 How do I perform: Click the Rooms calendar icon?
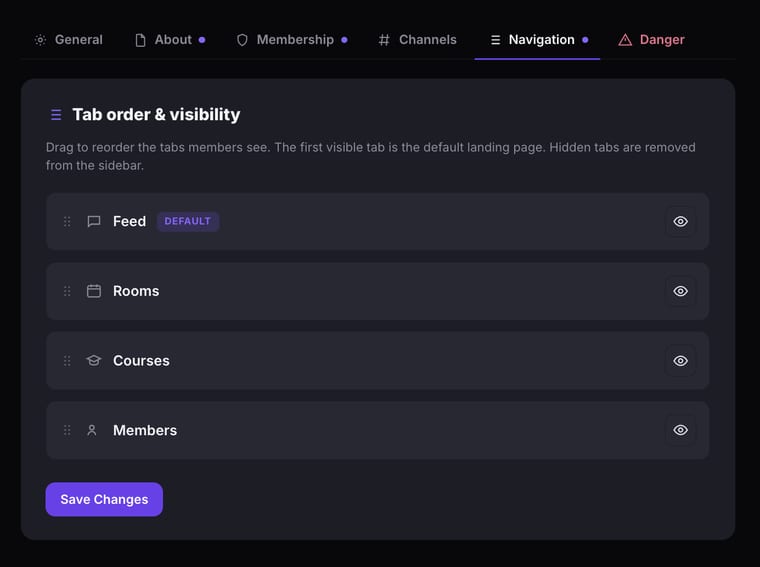[94, 291]
